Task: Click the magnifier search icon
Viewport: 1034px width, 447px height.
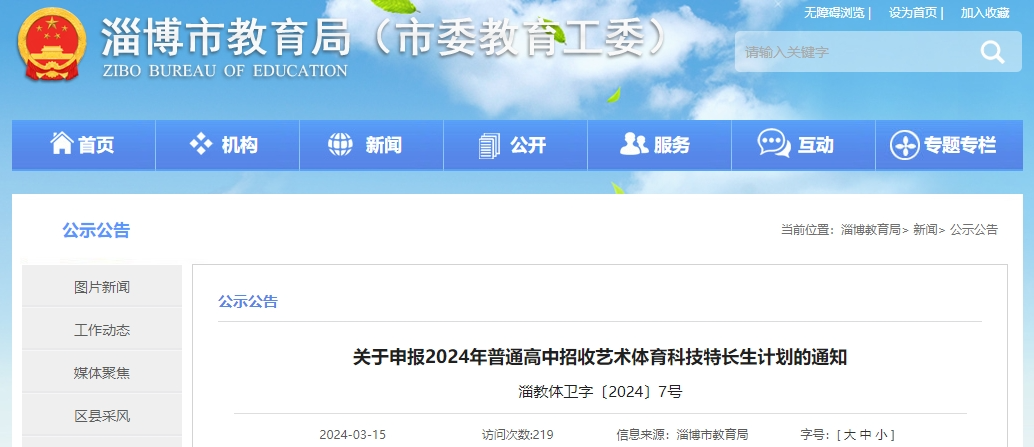Action: point(992,52)
